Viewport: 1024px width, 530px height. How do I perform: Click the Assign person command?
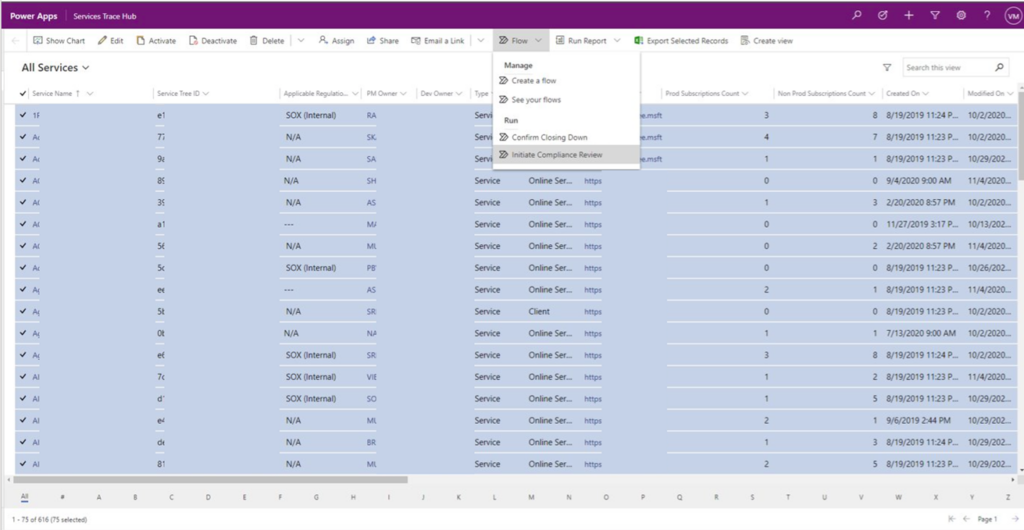coord(336,40)
